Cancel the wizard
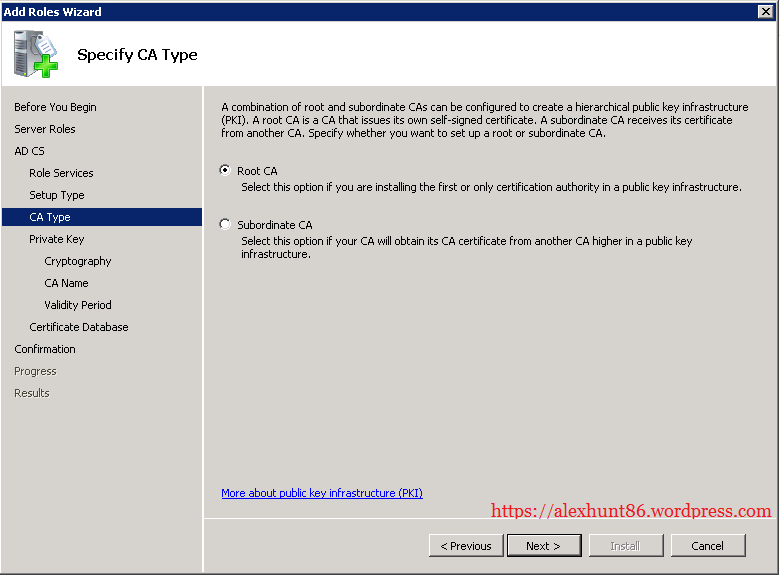 click(707, 545)
